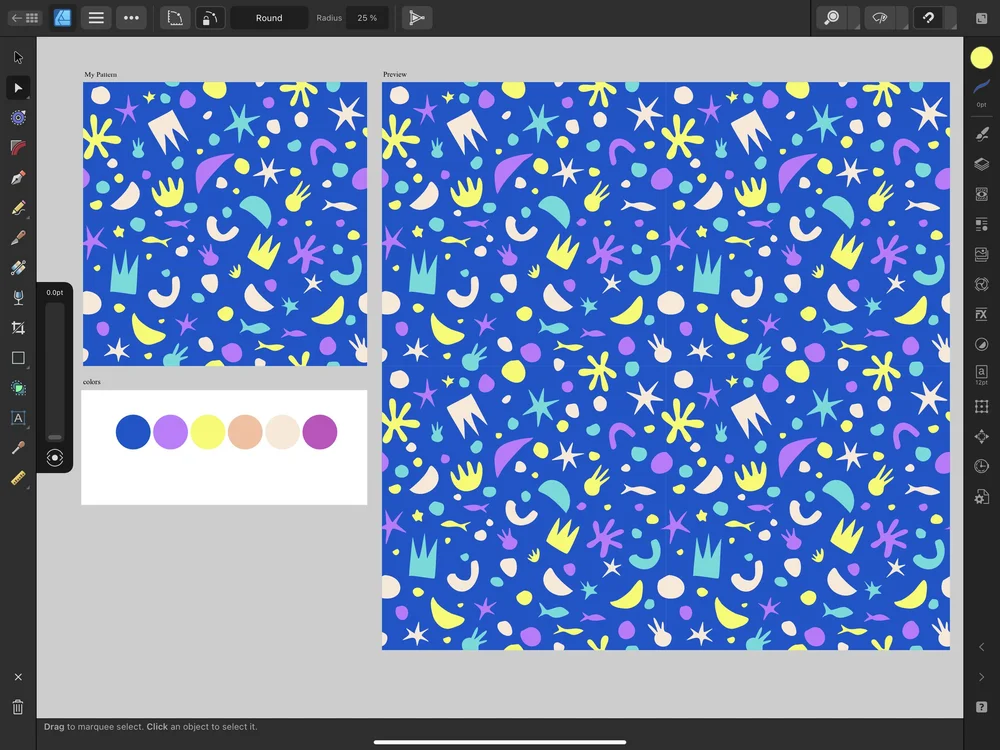Delete selection using the trash button
Image resolution: width=1000 pixels, height=750 pixels.
[x=17, y=706]
